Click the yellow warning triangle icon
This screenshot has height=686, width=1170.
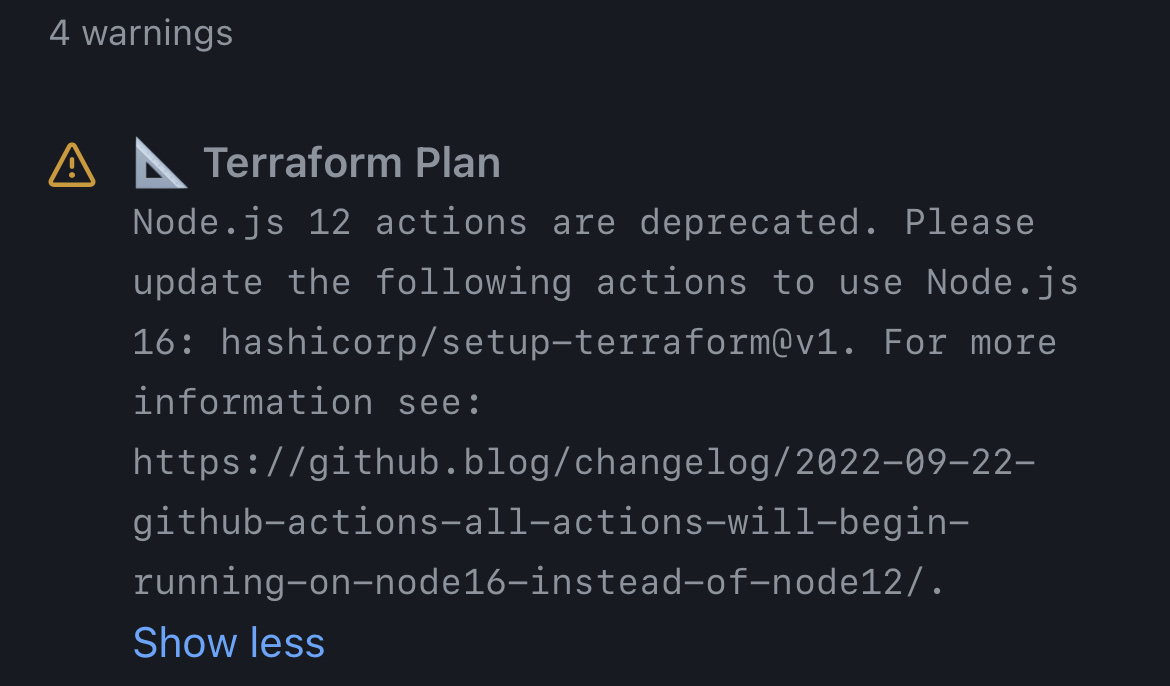point(72,165)
